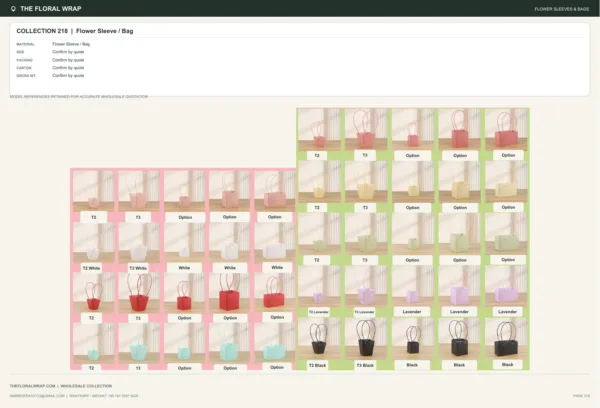Click Confirm by quote in the SIZE row
The height and width of the screenshot is (408, 600).
coord(68,52)
